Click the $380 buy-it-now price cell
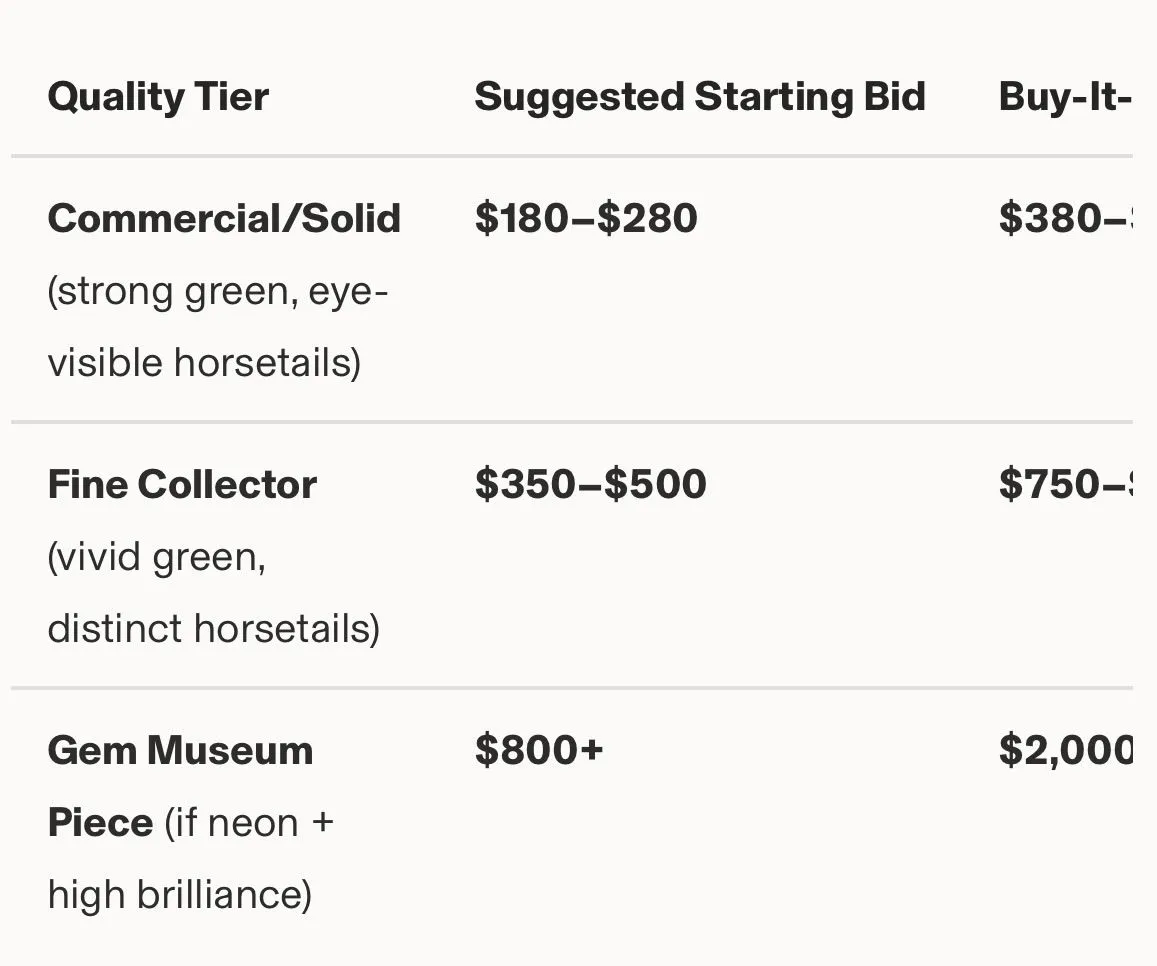Image resolution: width=1157 pixels, height=966 pixels. [1065, 218]
